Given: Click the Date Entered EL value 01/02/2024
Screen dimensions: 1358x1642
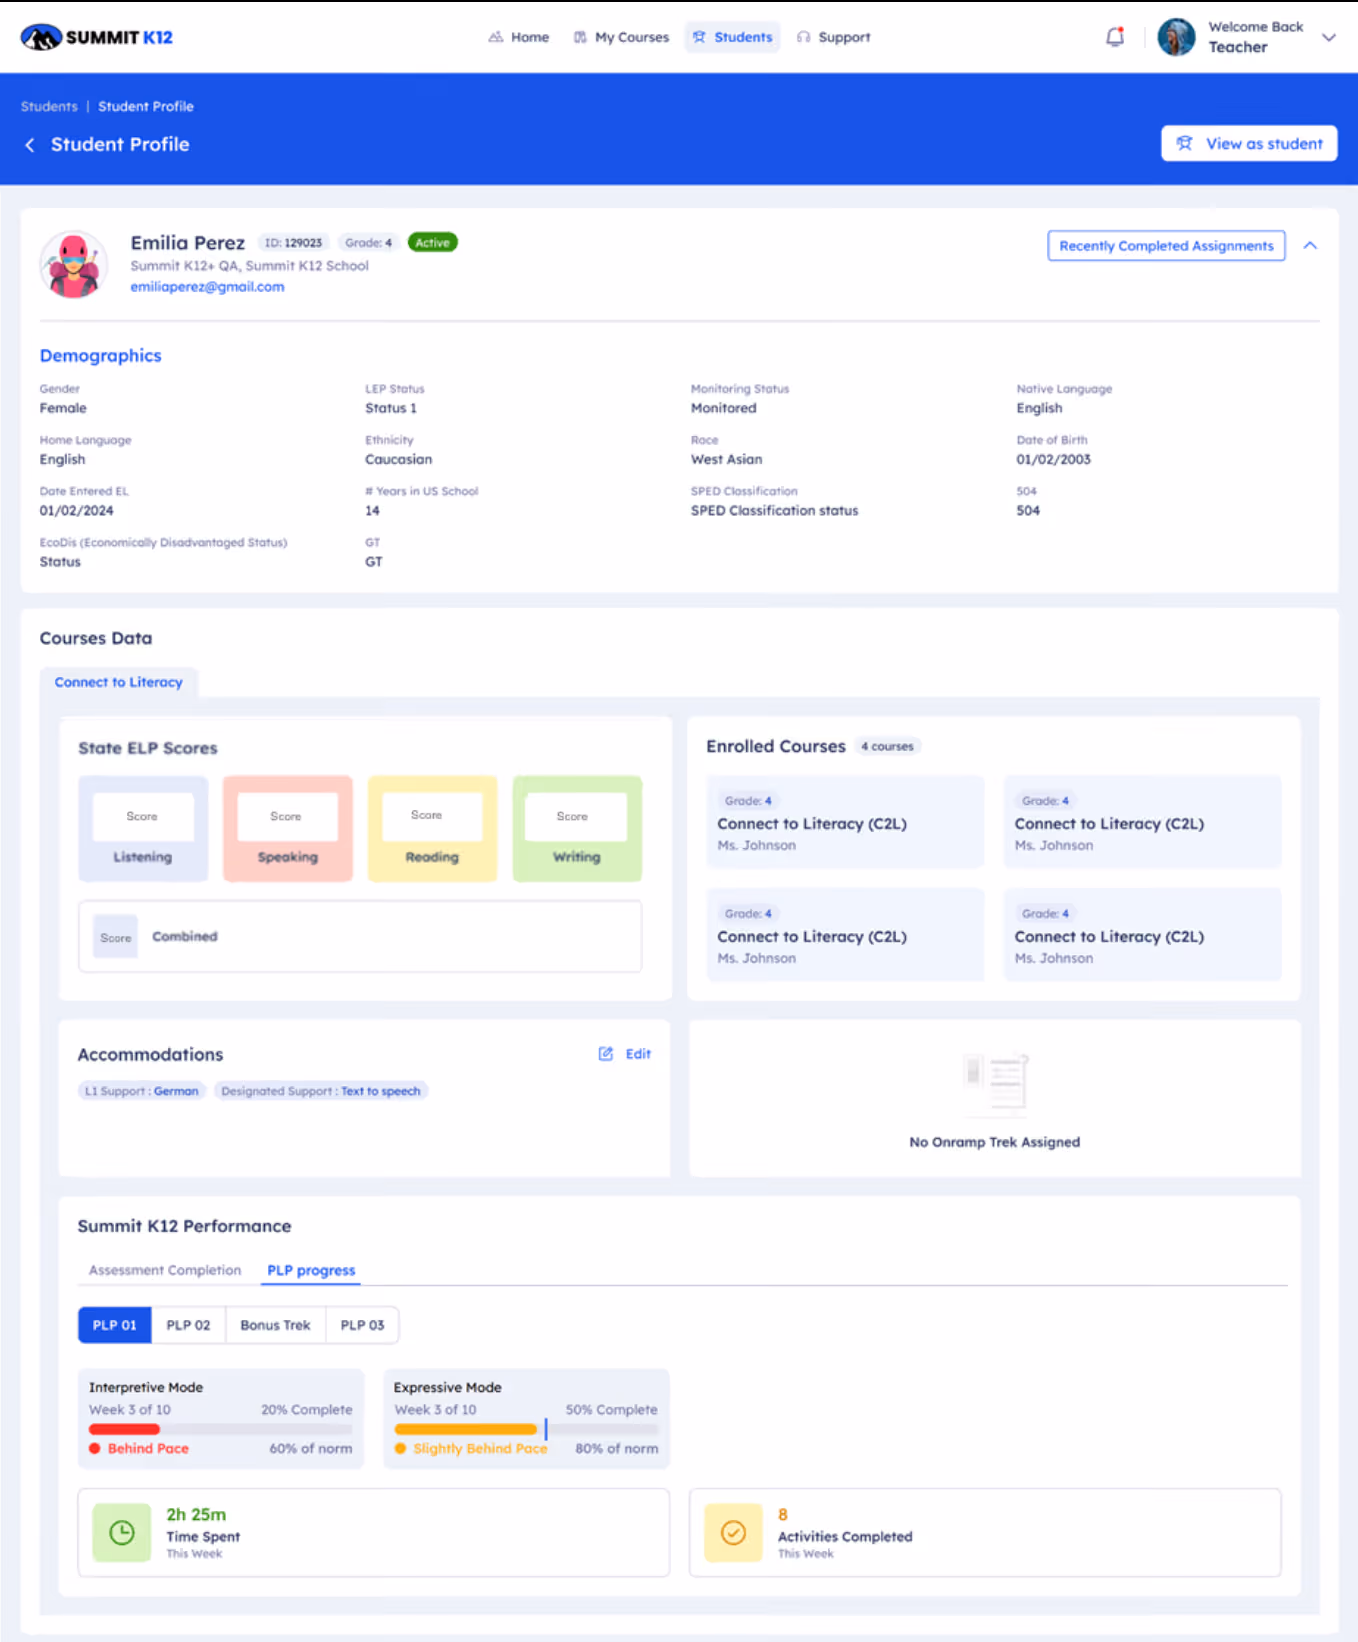Looking at the screenshot, I should 77,511.
